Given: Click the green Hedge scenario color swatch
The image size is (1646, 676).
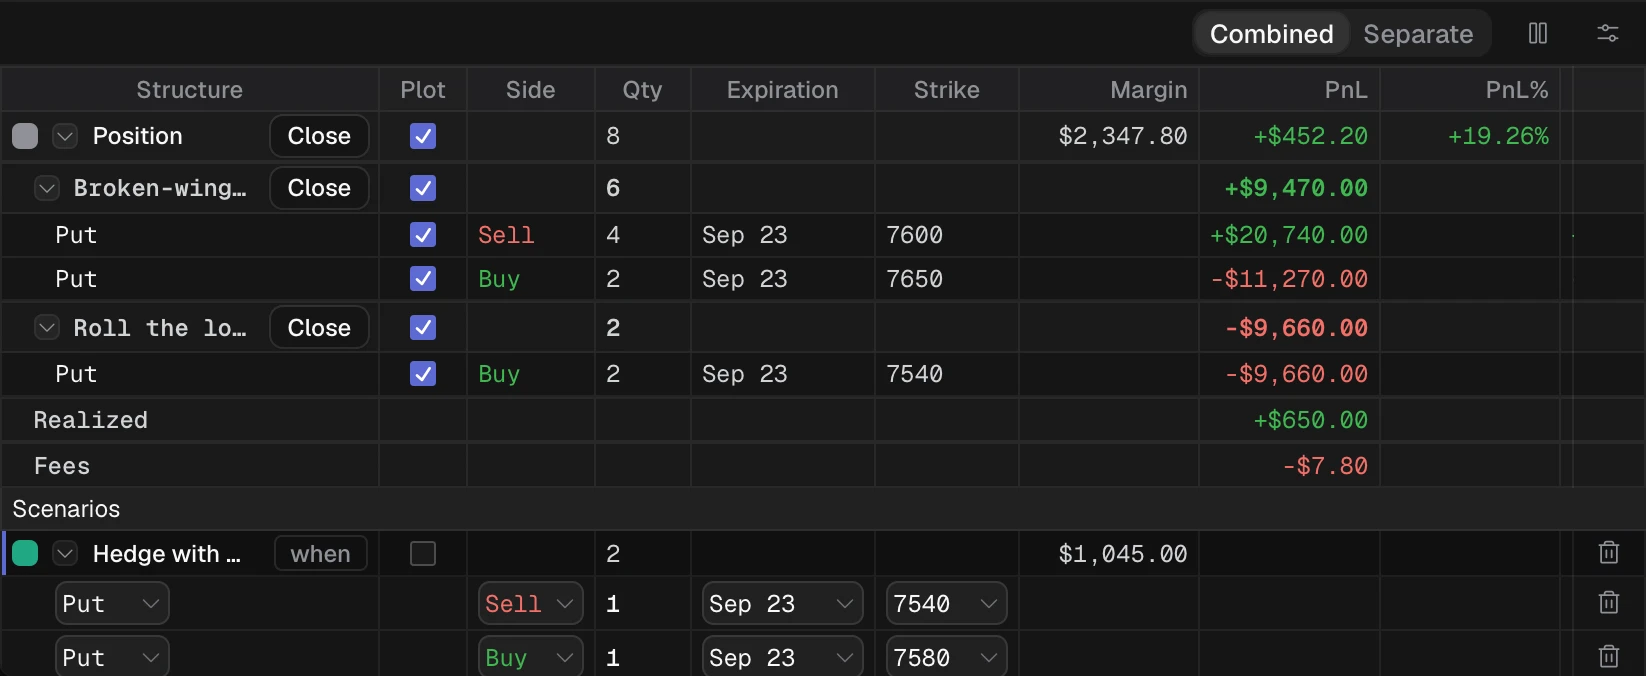Looking at the screenshot, I should click(x=25, y=554).
